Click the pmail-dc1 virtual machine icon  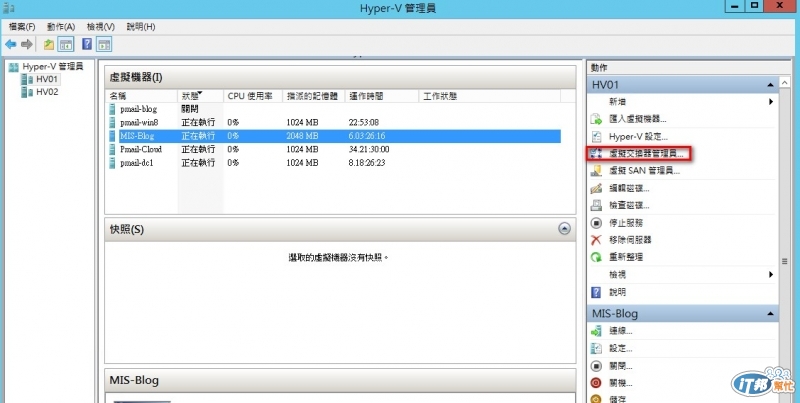(x=112, y=163)
